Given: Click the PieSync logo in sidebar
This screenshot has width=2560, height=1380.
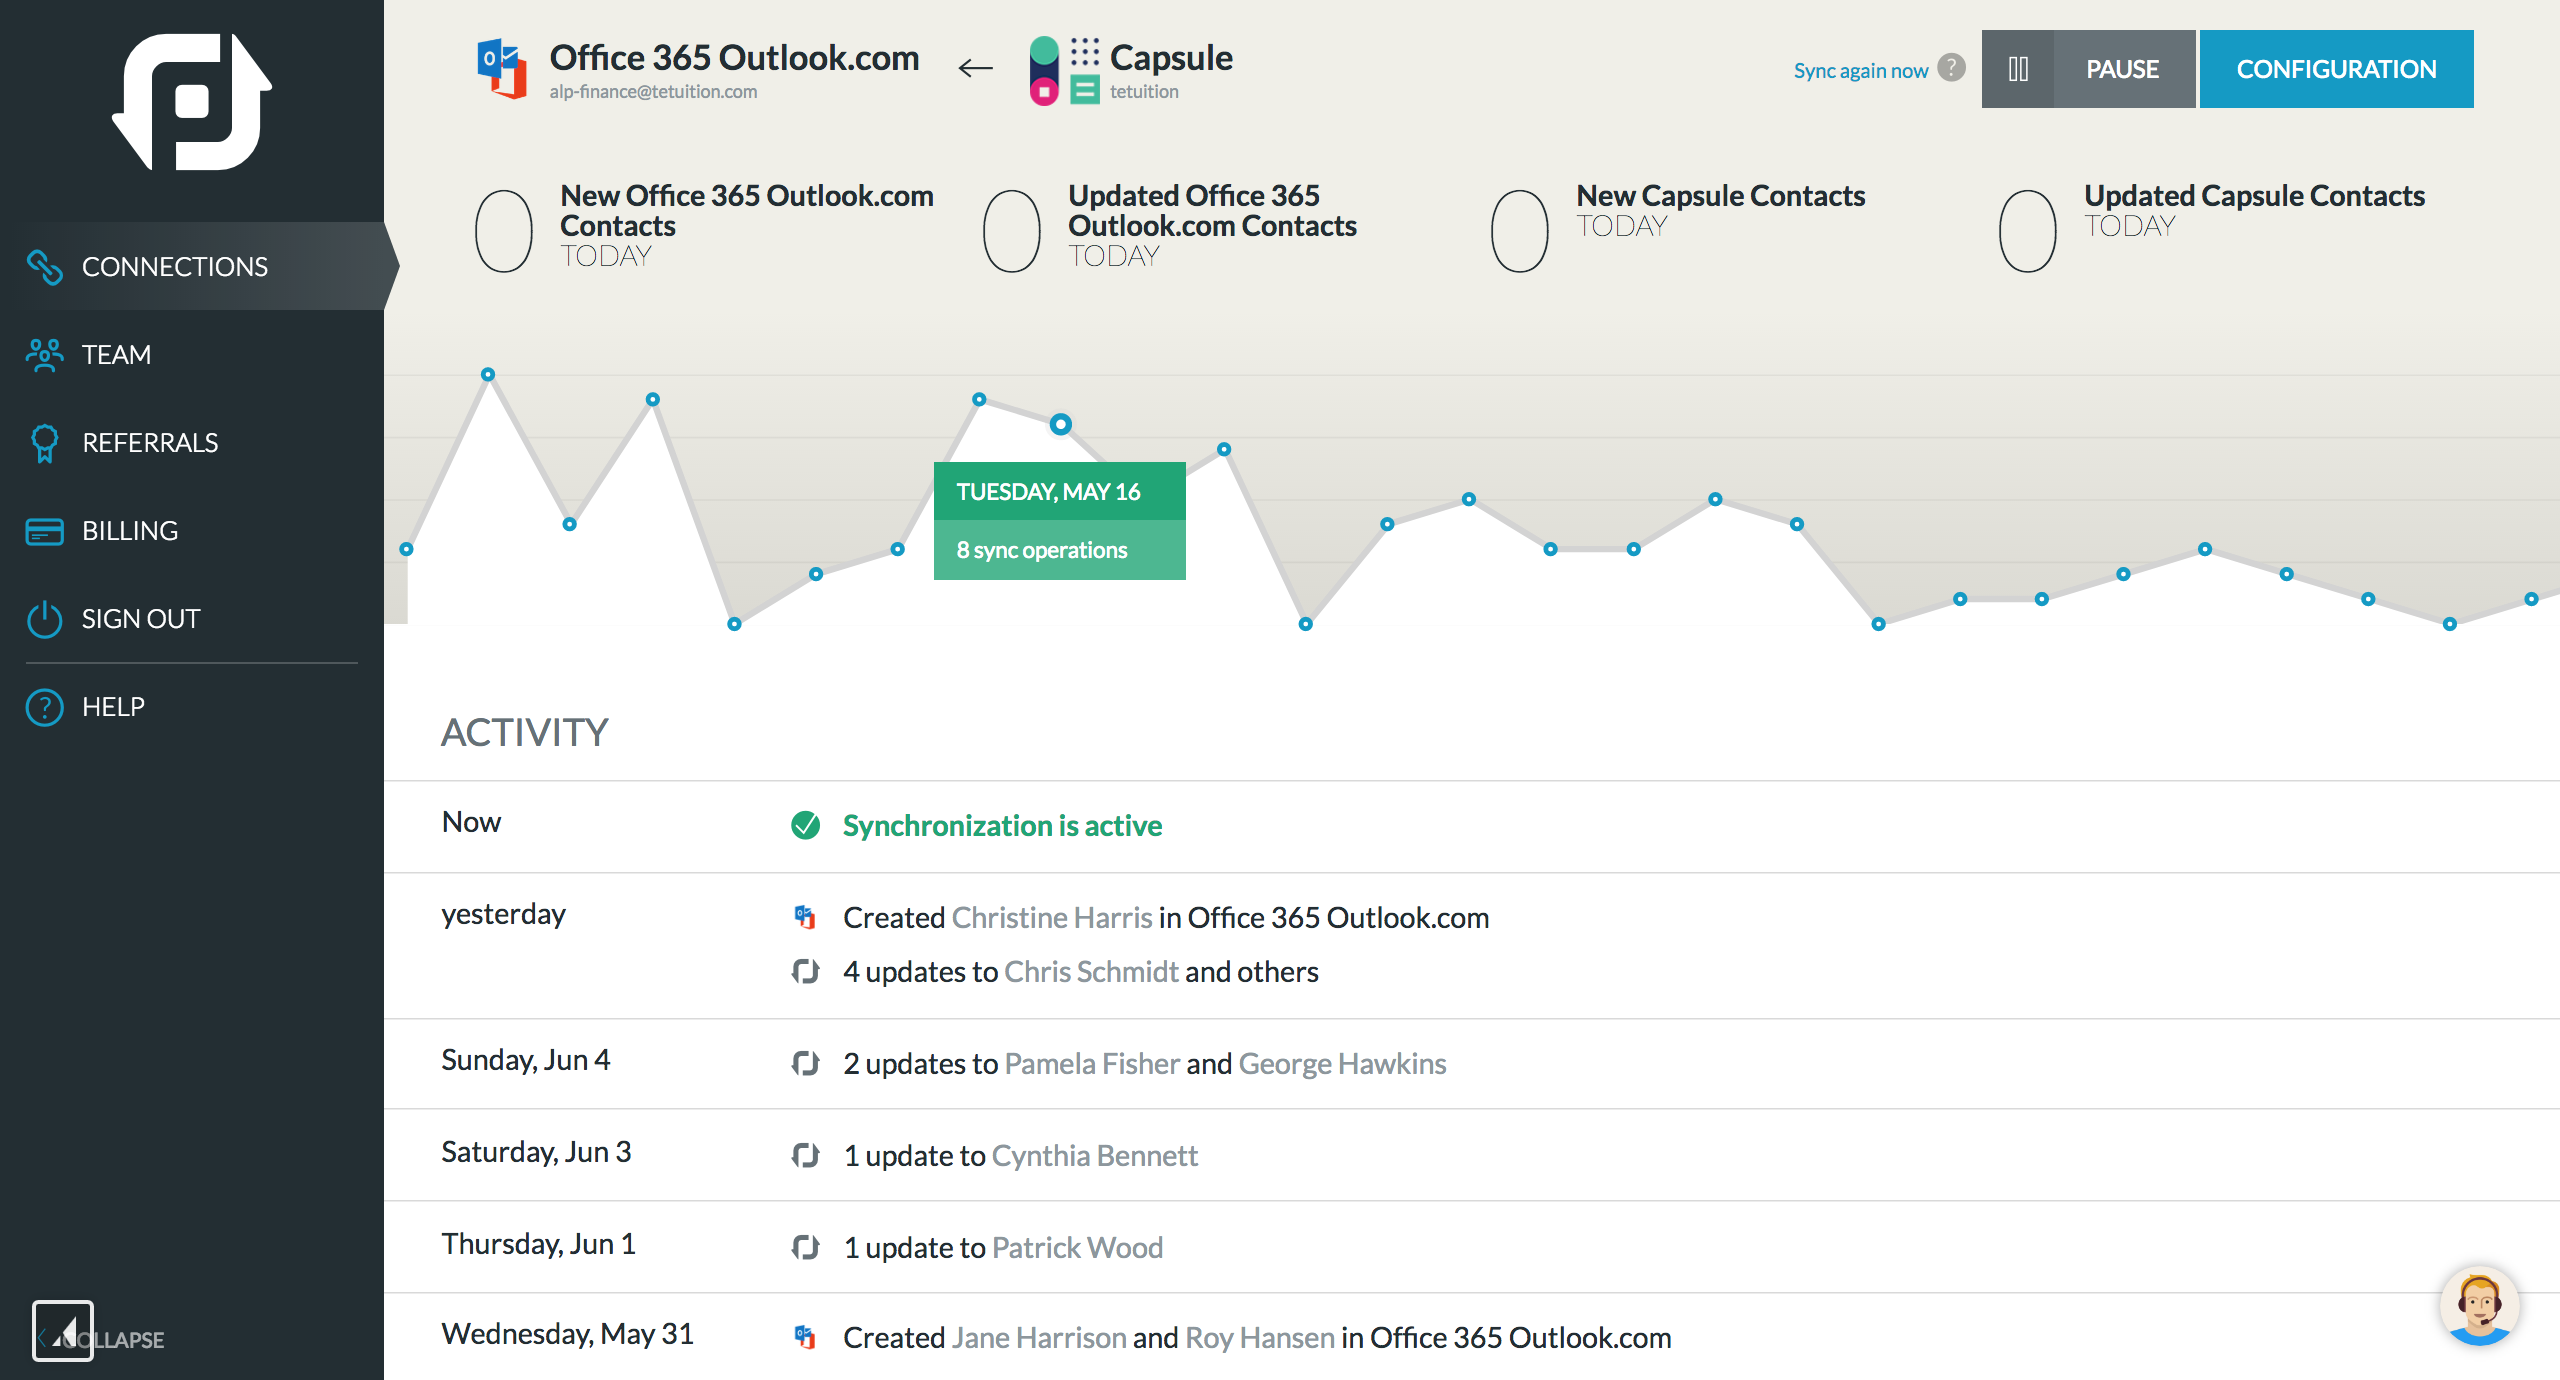Looking at the screenshot, I should coord(191,102).
